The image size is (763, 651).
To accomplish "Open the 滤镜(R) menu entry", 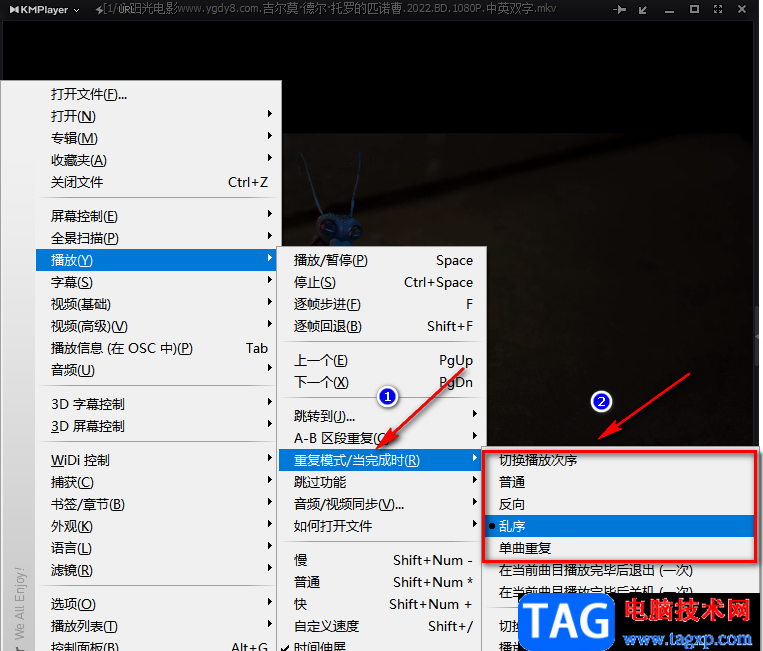I will (156, 570).
